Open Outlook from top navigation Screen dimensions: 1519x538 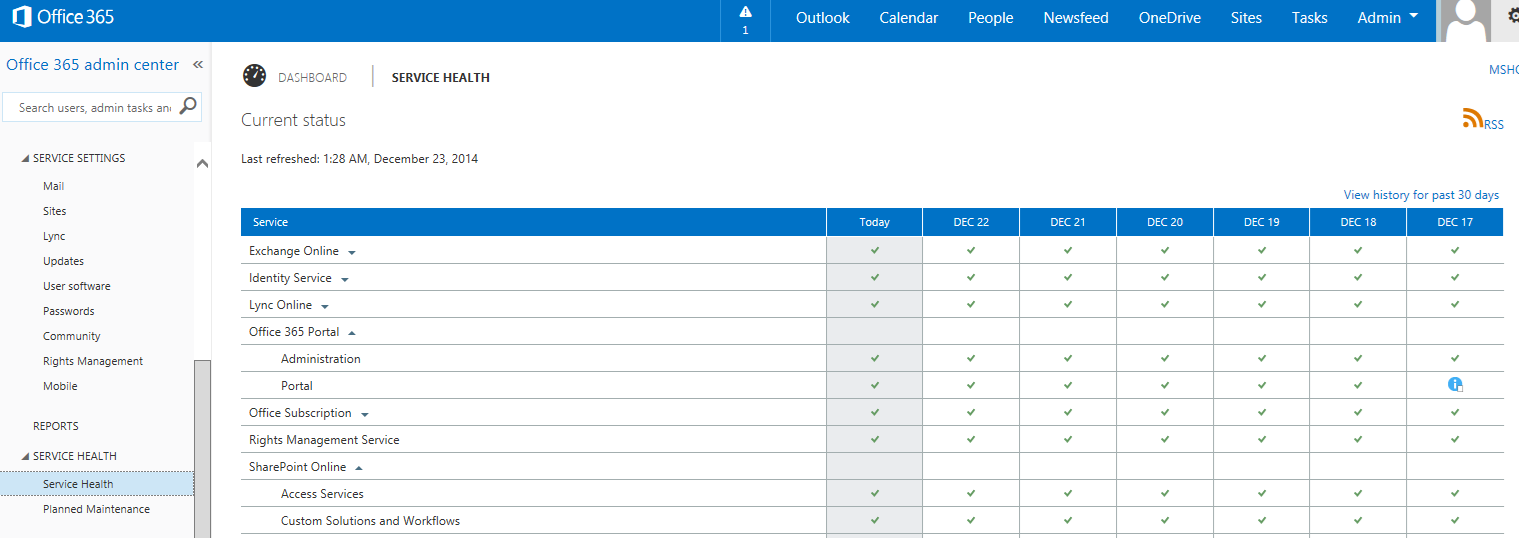[x=823, y=17]
